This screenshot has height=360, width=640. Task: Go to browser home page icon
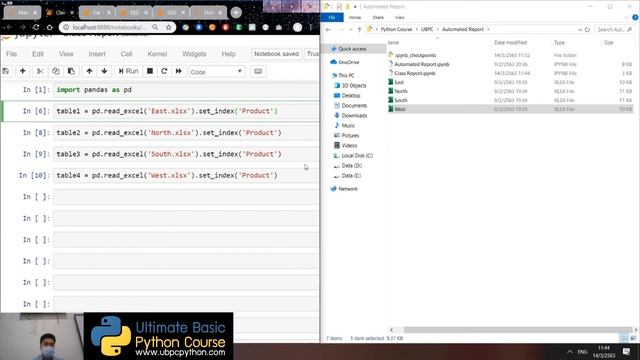point(49,27)
